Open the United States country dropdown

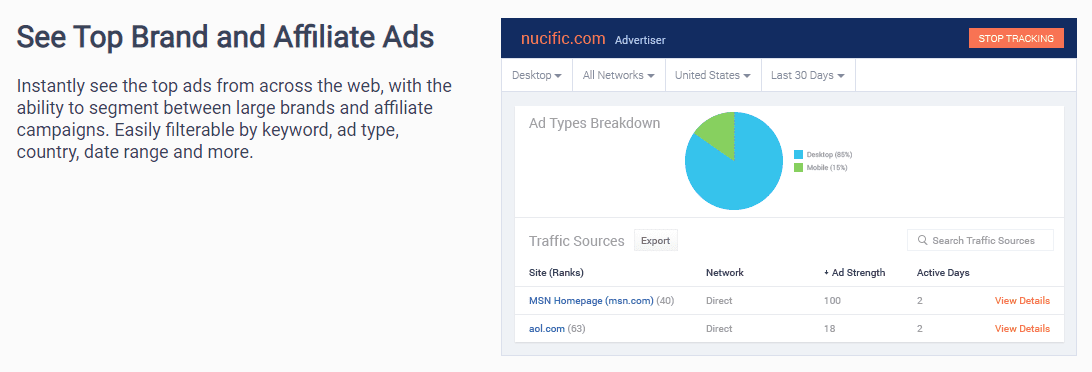pyautogui.click(x=712, y=75)
